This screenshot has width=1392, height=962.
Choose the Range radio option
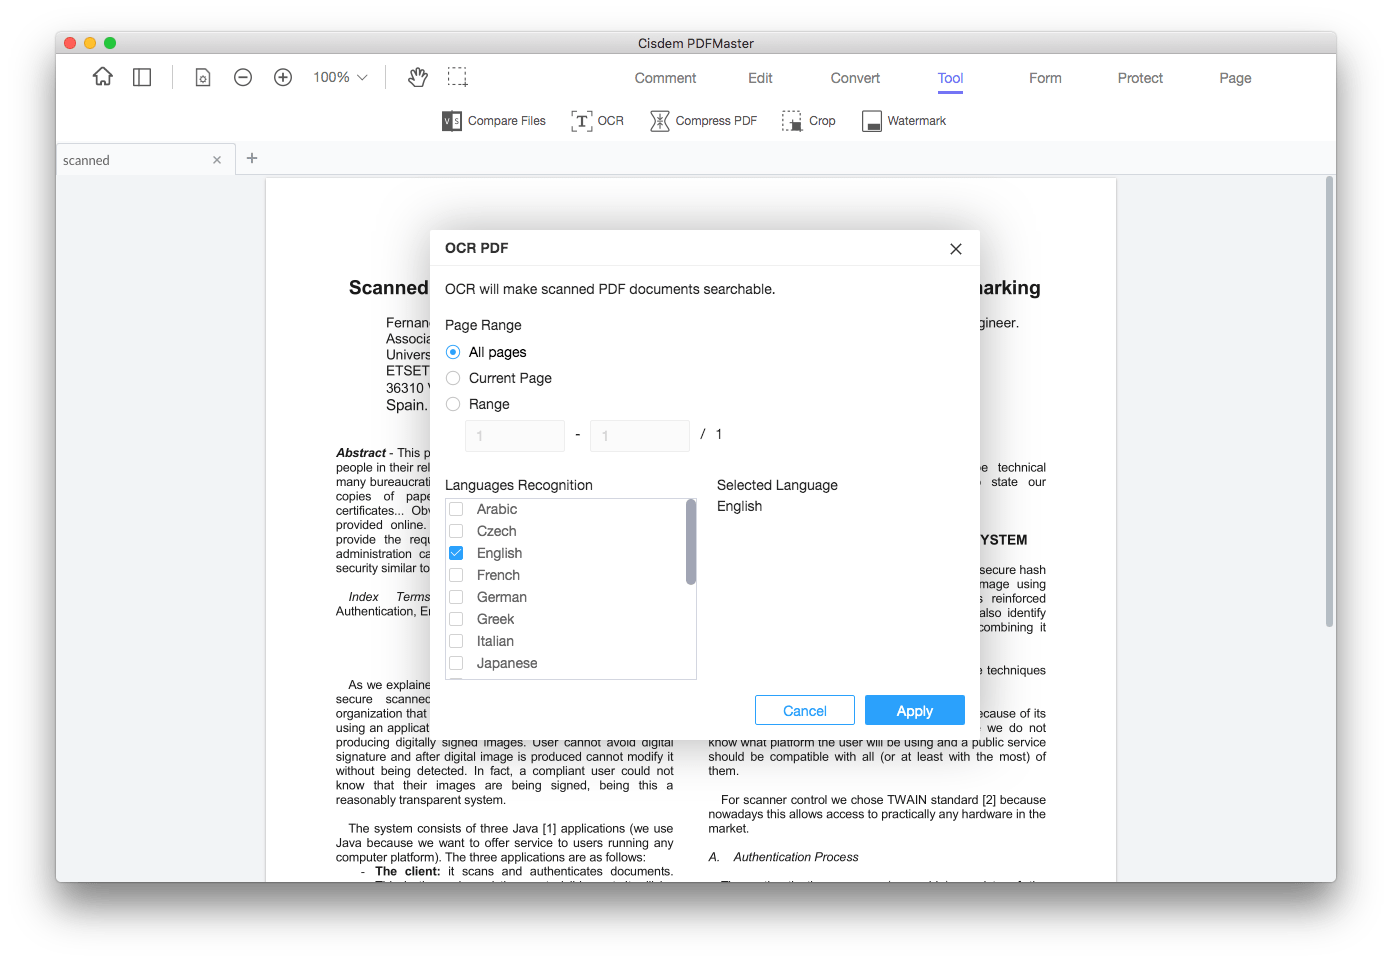(x=454, y=404)
